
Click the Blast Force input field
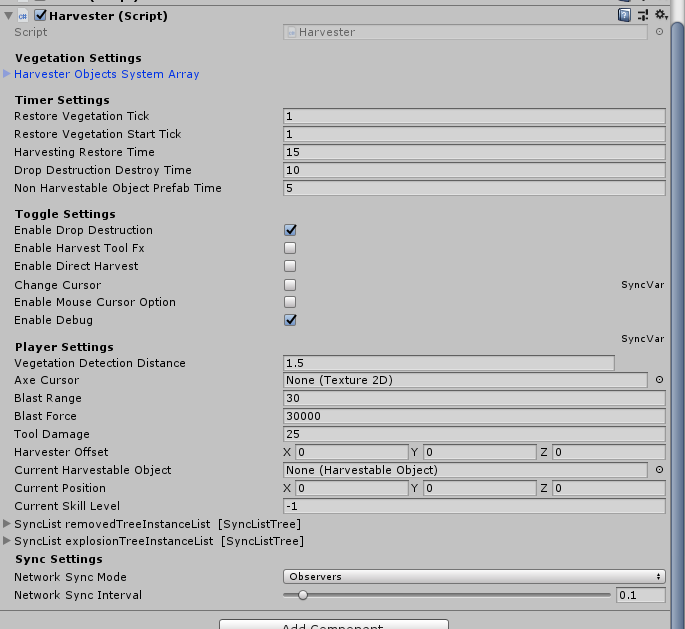click(x=474, y=416)
